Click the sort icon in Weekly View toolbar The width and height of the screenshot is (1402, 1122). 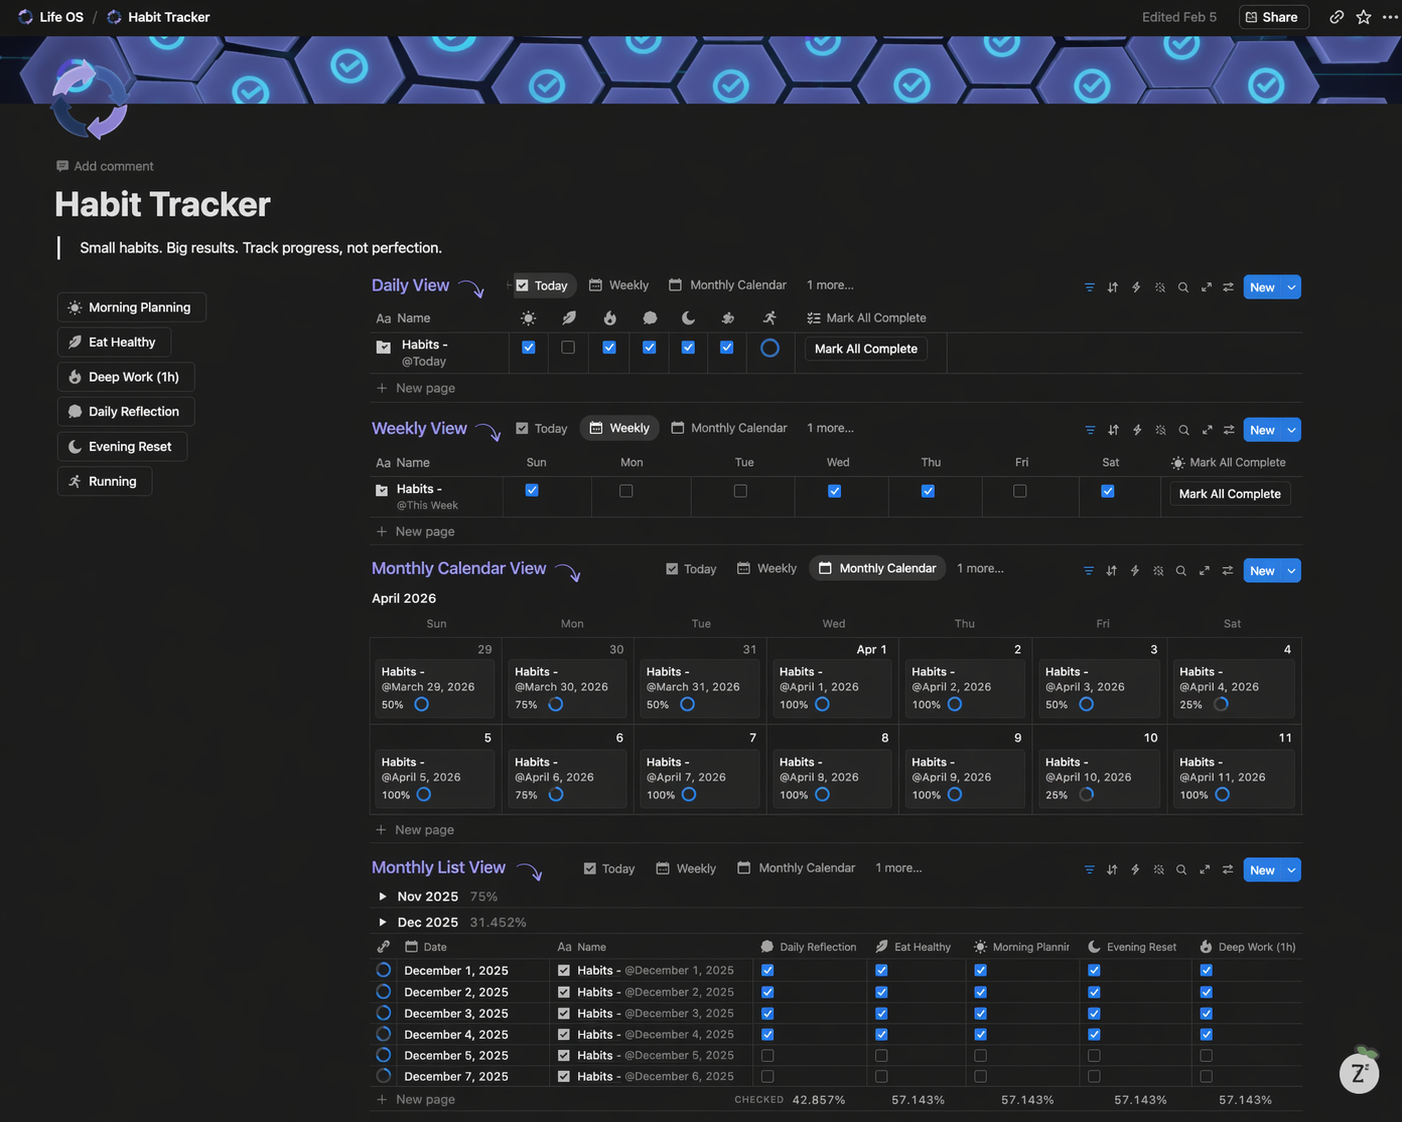1113,430
